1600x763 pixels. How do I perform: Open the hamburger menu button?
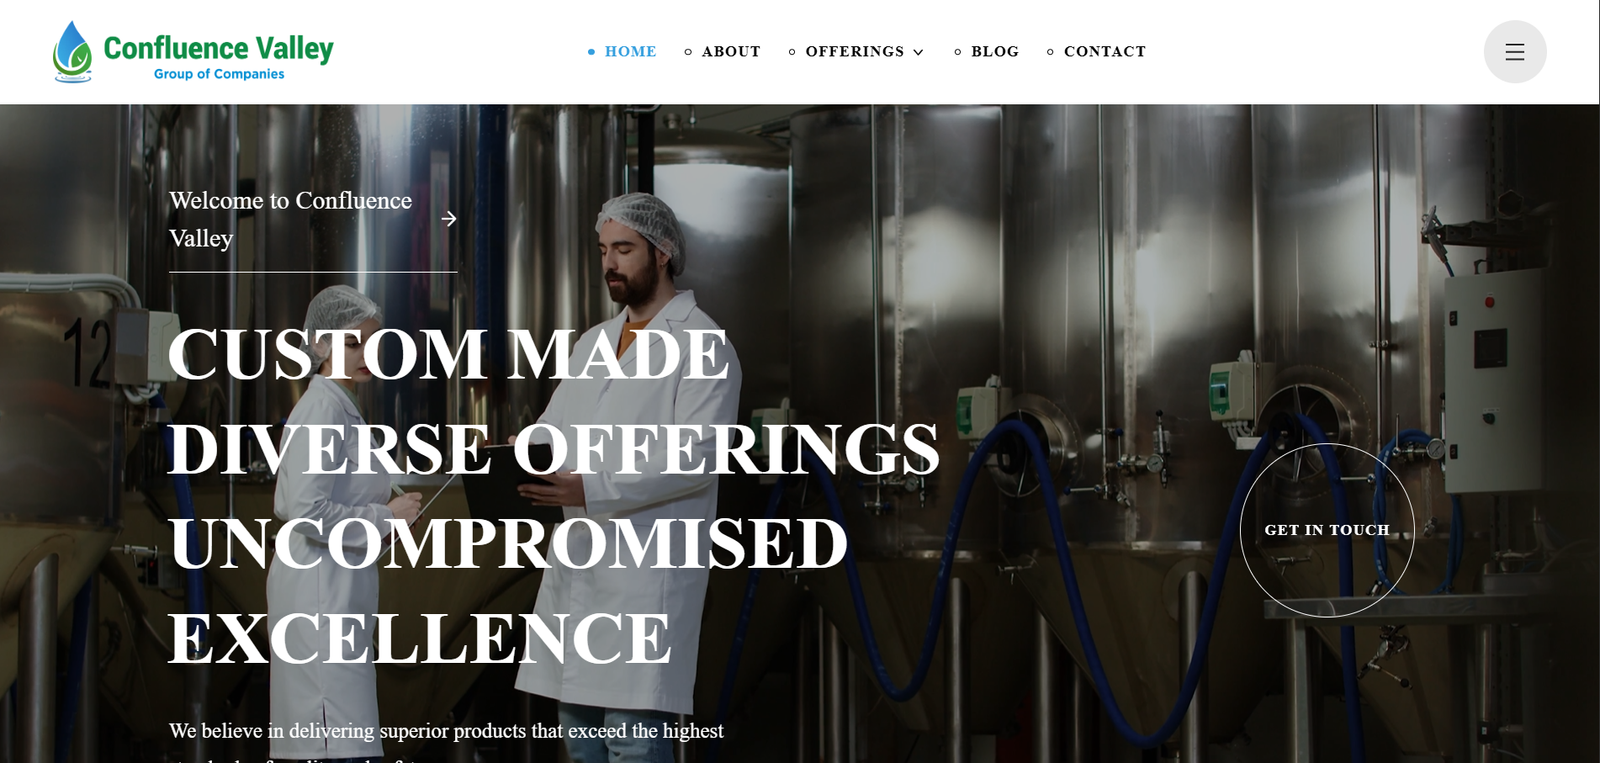coord(1515,52)
